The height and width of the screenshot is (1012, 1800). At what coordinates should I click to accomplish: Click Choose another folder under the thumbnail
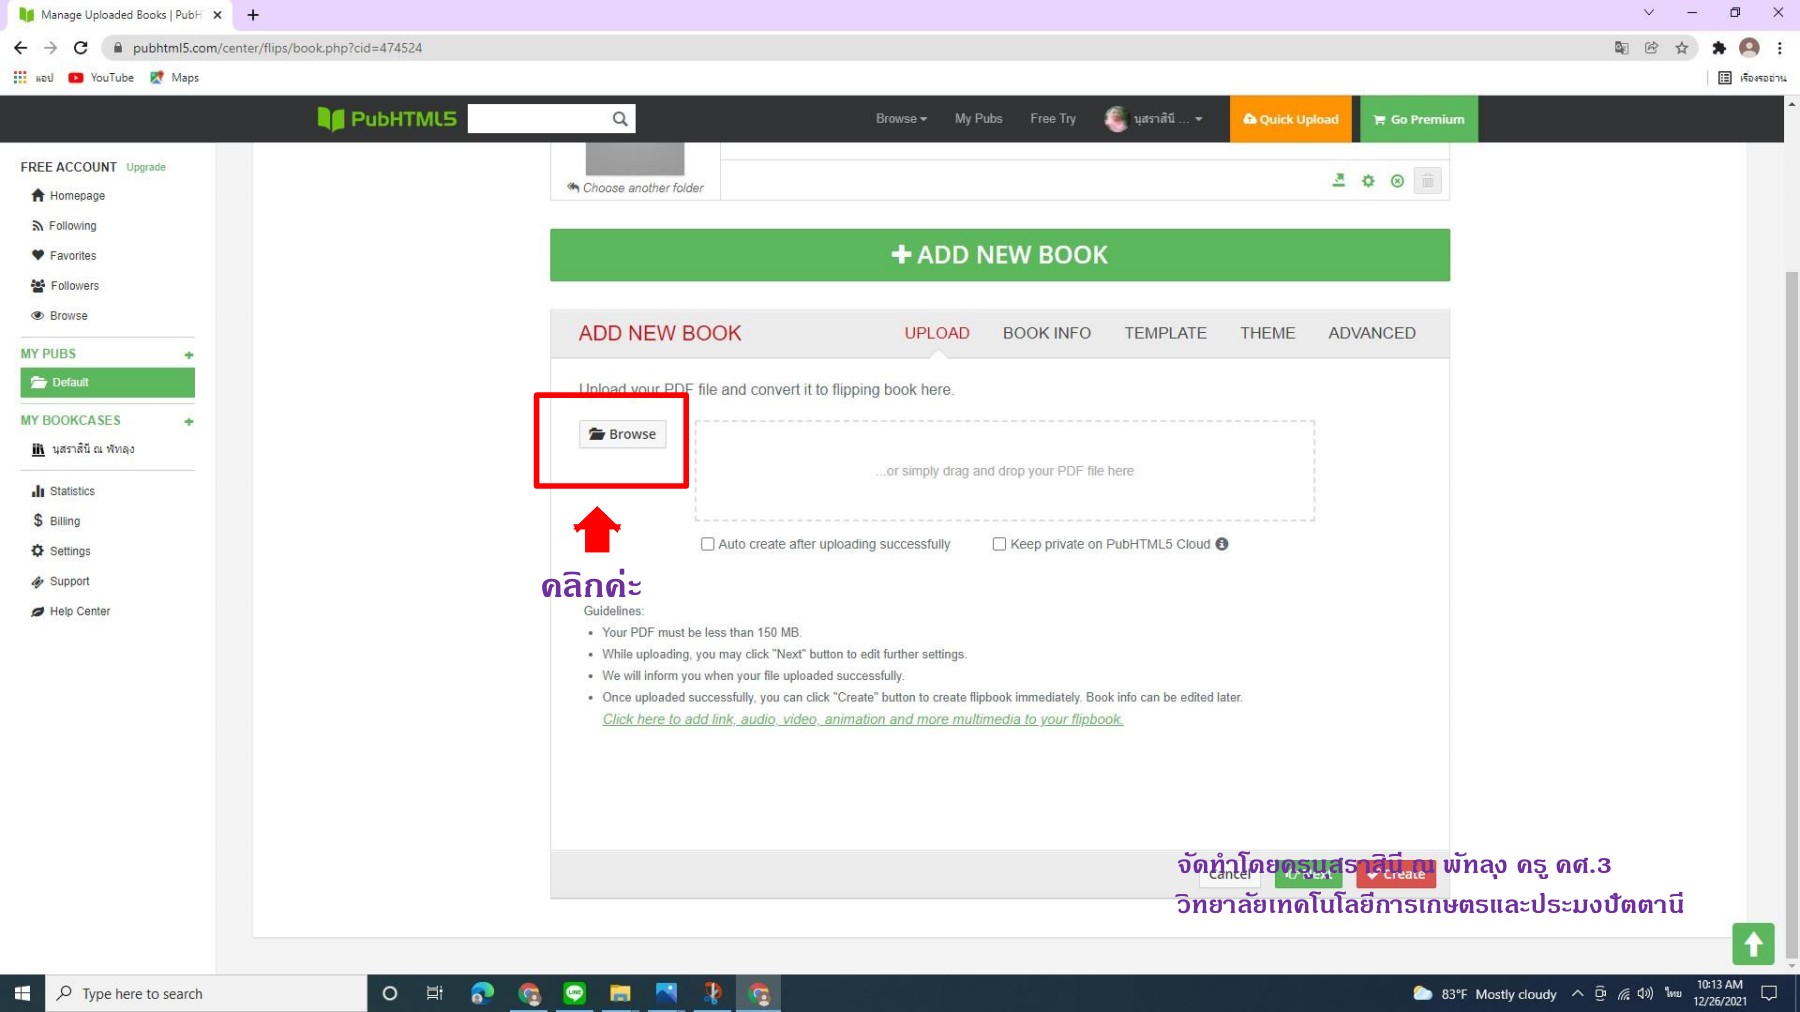click(x=636, y=187)
